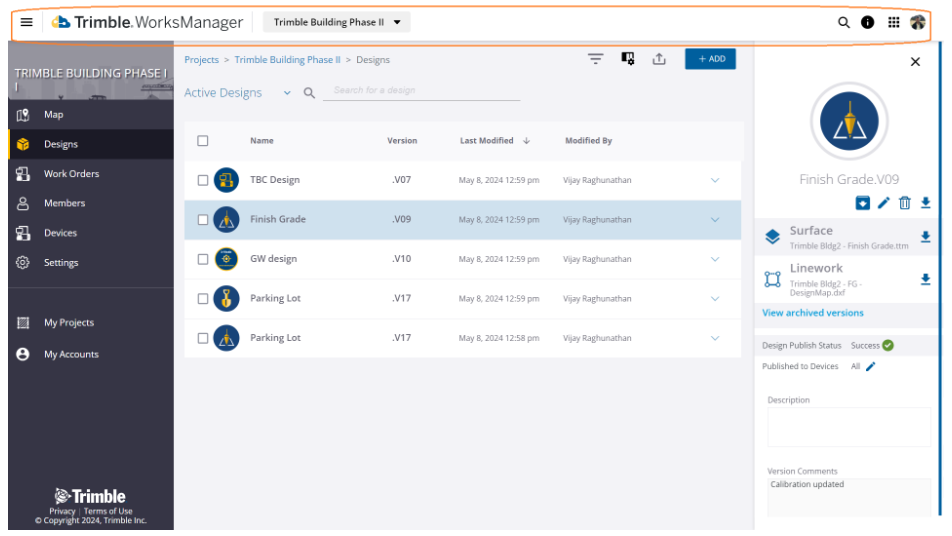Viewport: 952px width, 536px height.
Task: Check the TBC Design row checkbox
Action: click(203, 180)
